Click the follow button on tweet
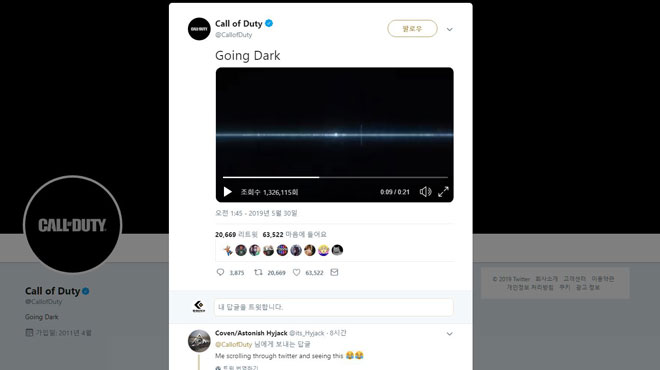660x370 pixels. click(412, 29)
